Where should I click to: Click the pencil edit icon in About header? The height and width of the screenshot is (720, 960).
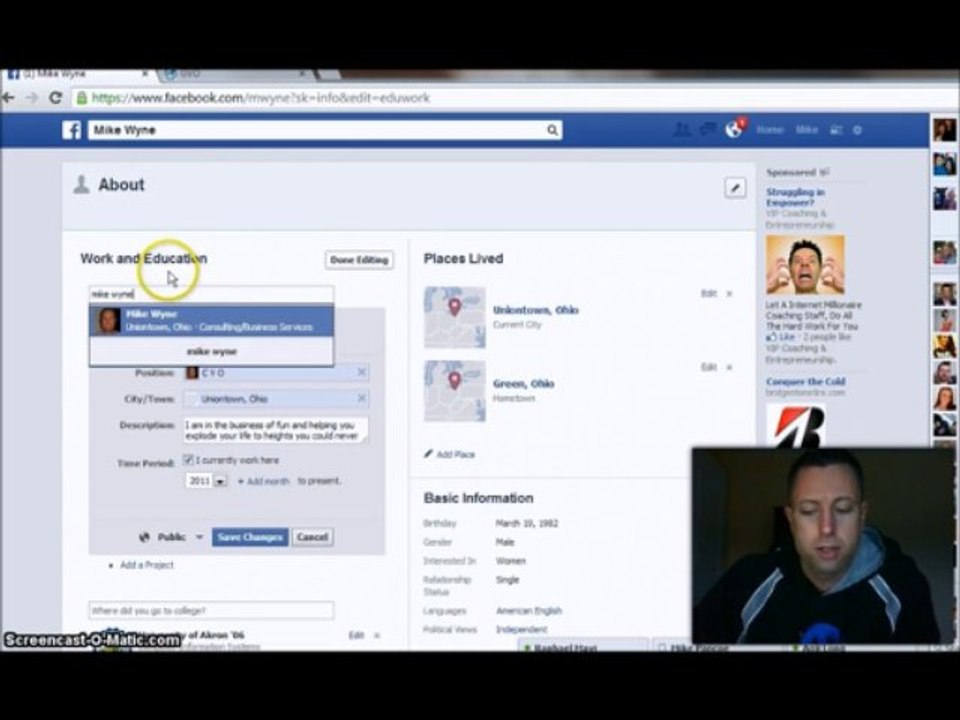click(x=735, y=188)
